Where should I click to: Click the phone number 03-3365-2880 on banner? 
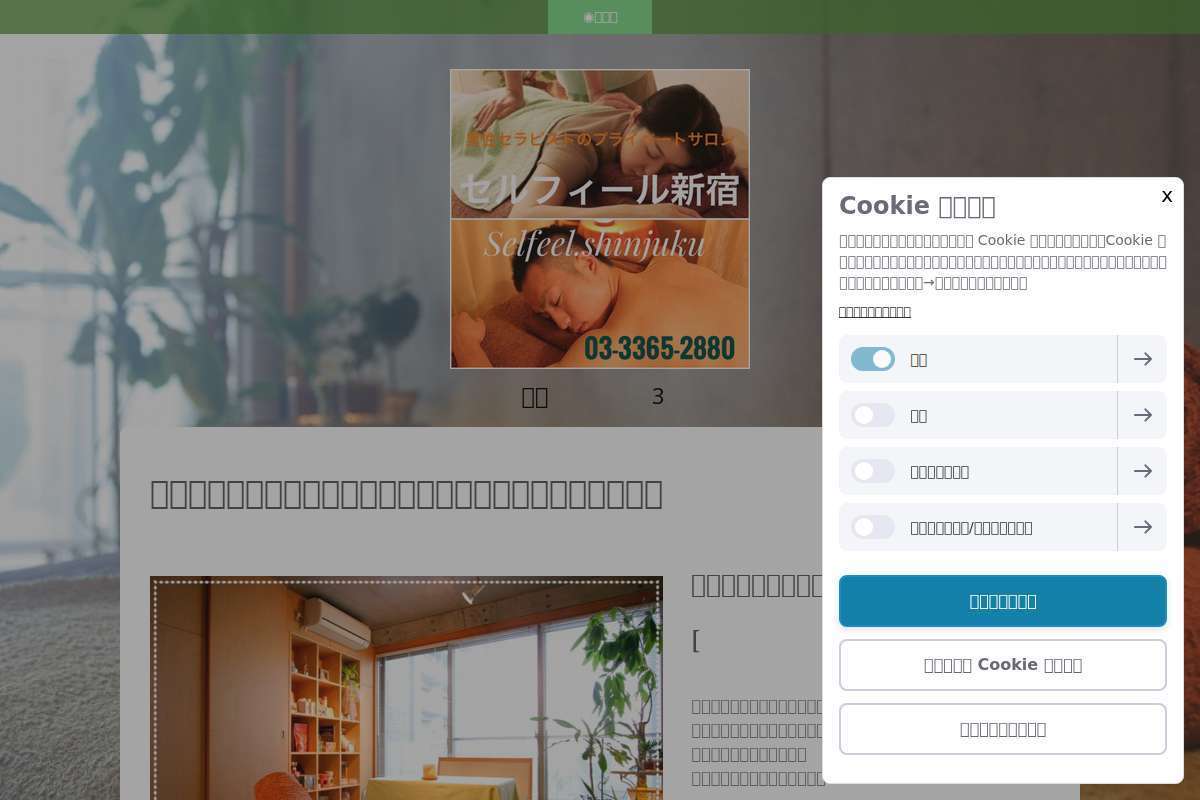(660, 348)
